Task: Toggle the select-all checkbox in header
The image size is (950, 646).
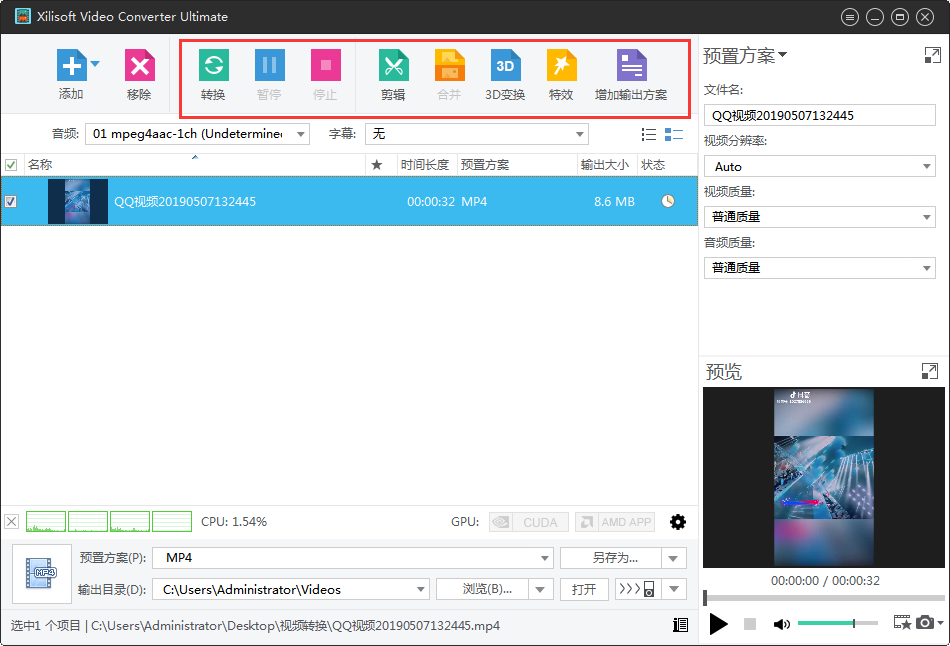Action: pyautogui.click(x=11, y=165)
